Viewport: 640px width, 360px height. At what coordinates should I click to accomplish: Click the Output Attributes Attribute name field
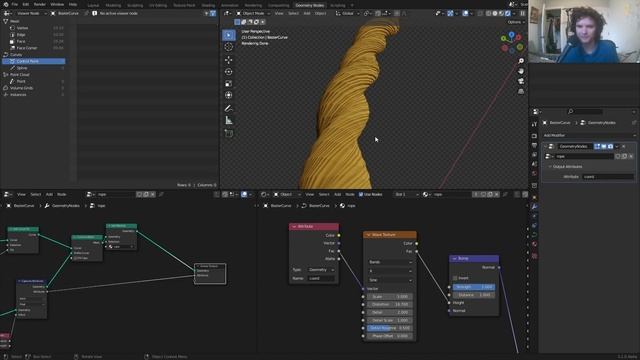click(x=608, y=177)
